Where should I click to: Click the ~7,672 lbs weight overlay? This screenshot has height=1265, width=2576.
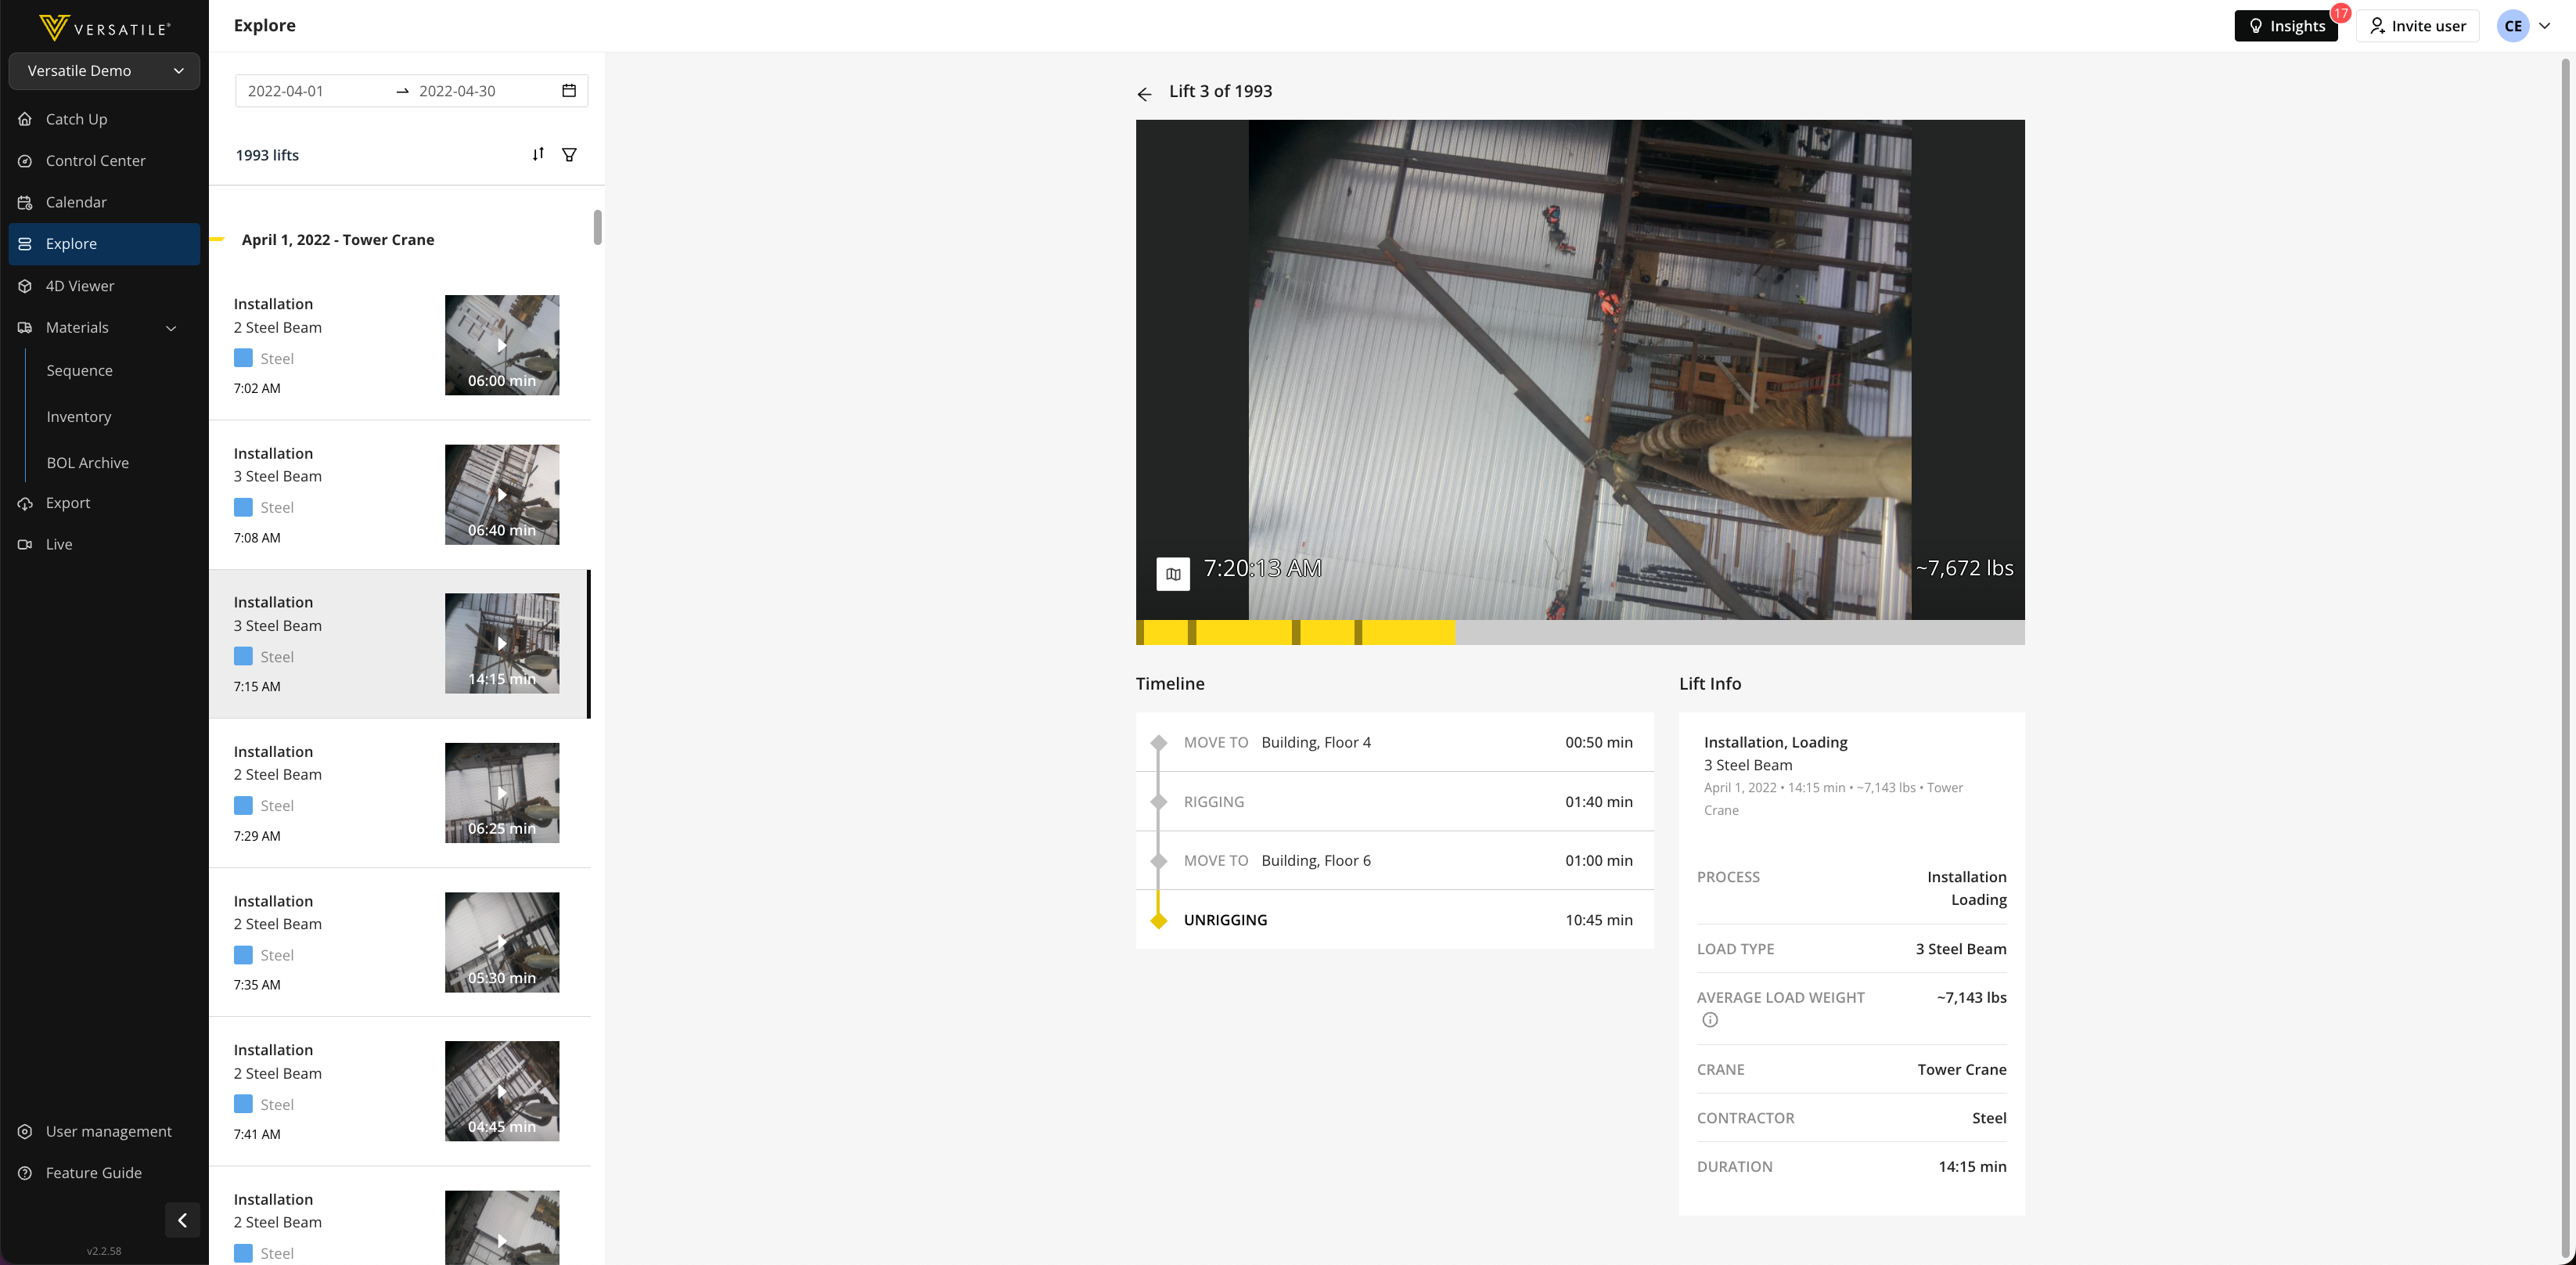[x=1964, y=568]
